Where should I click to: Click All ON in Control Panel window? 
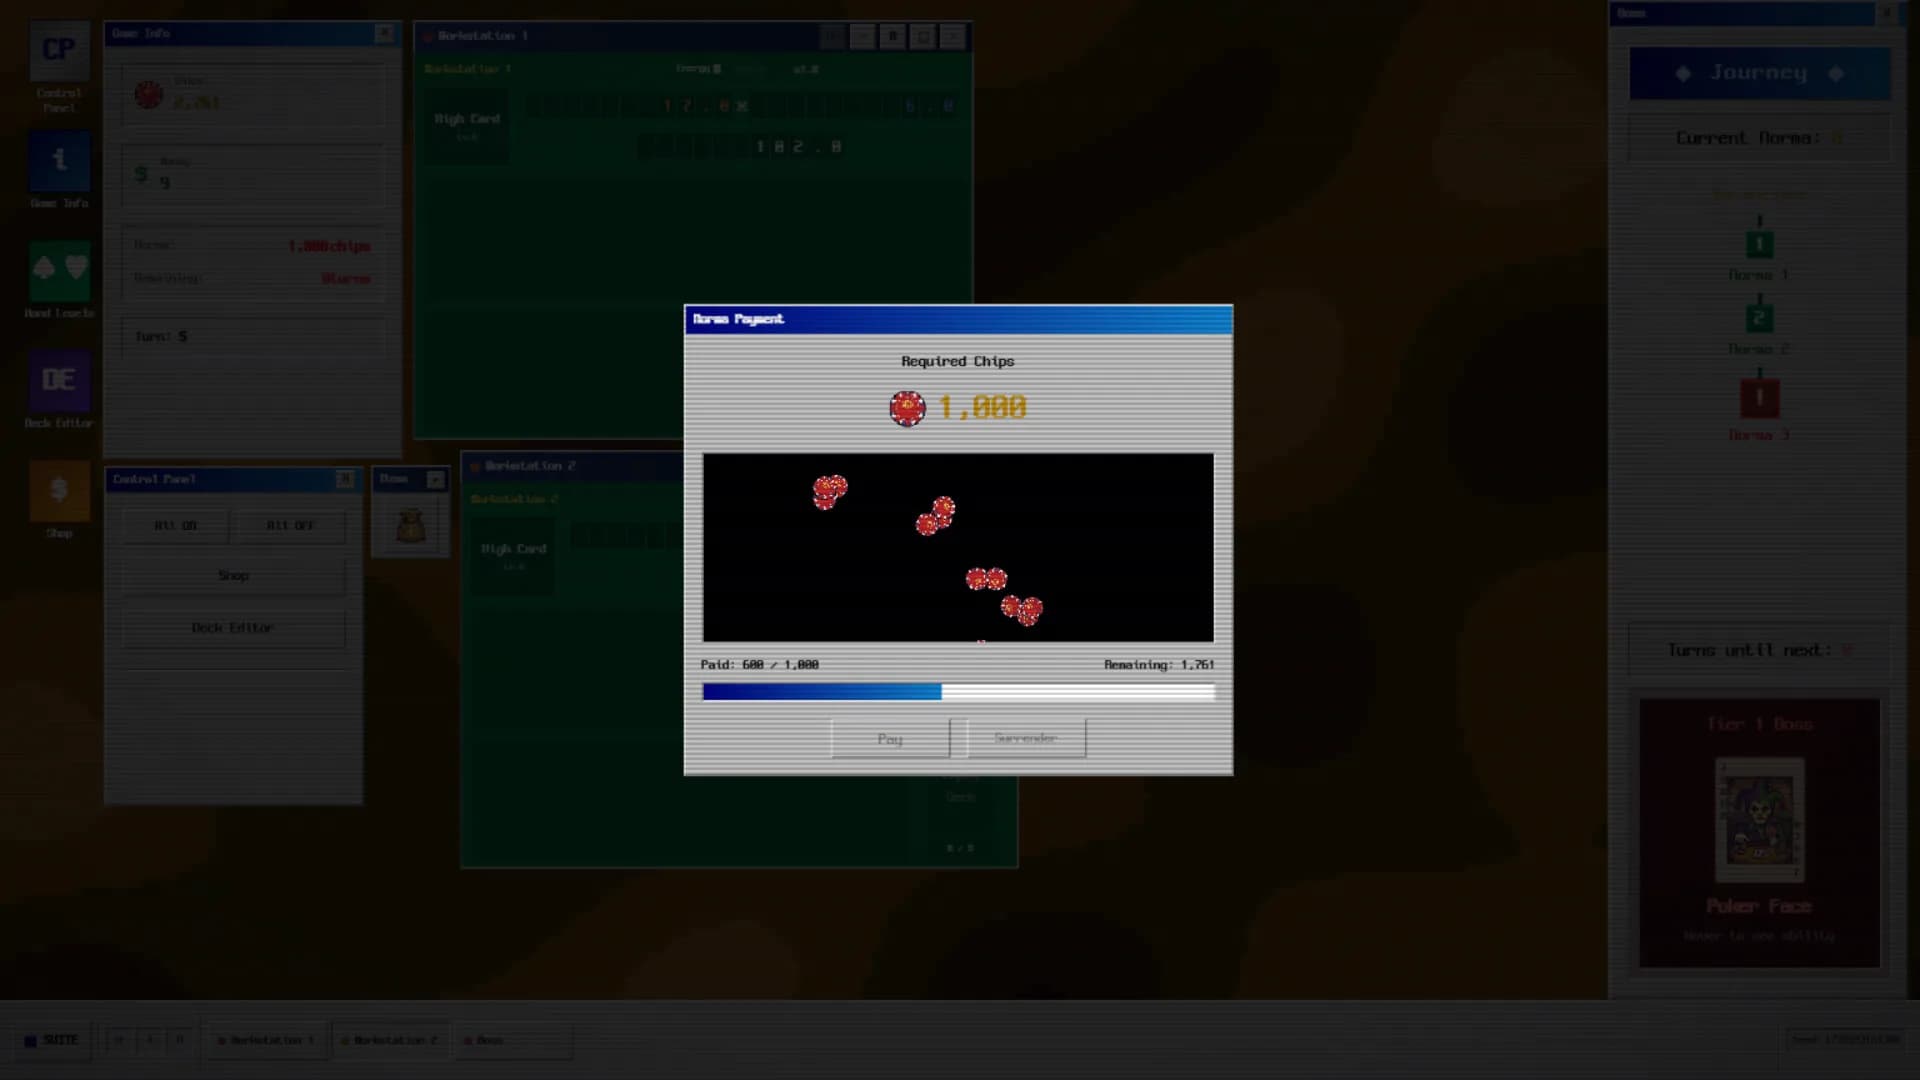175,526
